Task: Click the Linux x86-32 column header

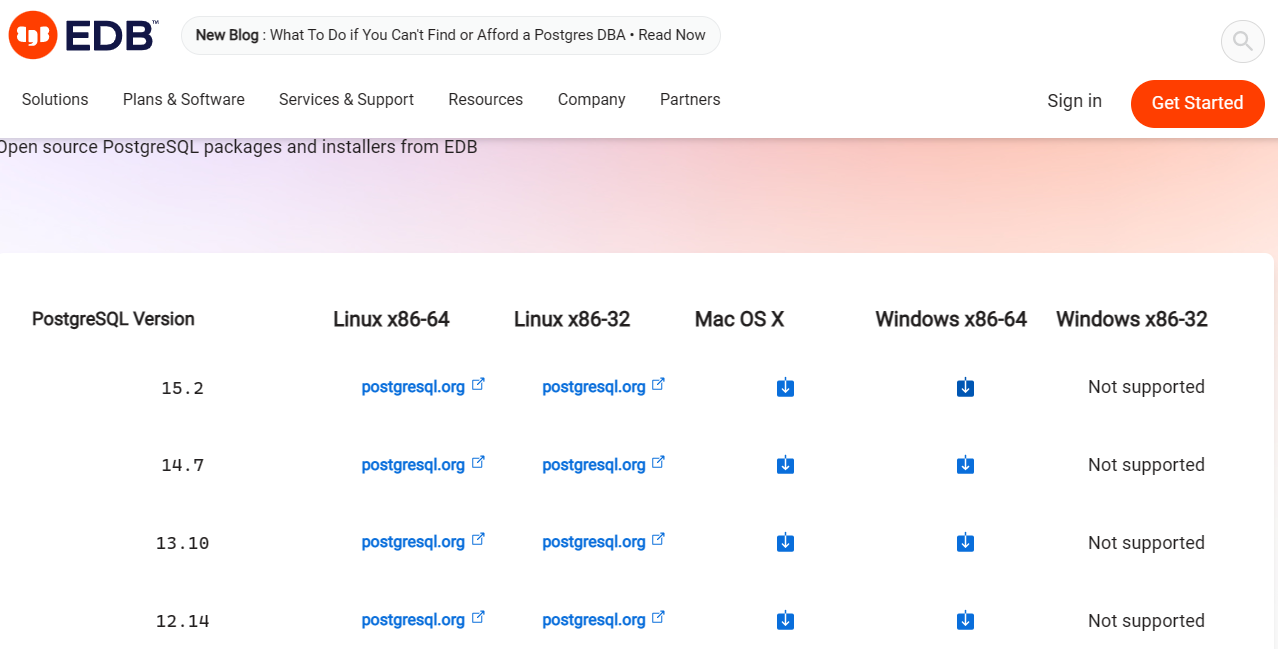Action: (572, 319)
